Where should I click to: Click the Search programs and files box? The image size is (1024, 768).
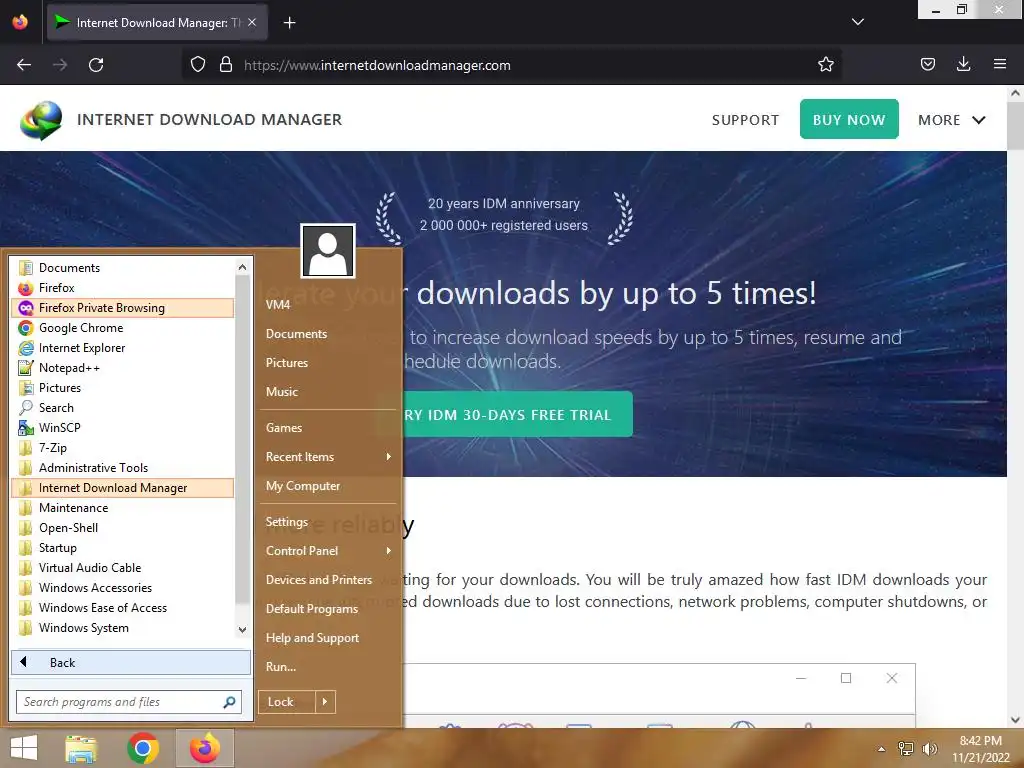click(129, 702)
